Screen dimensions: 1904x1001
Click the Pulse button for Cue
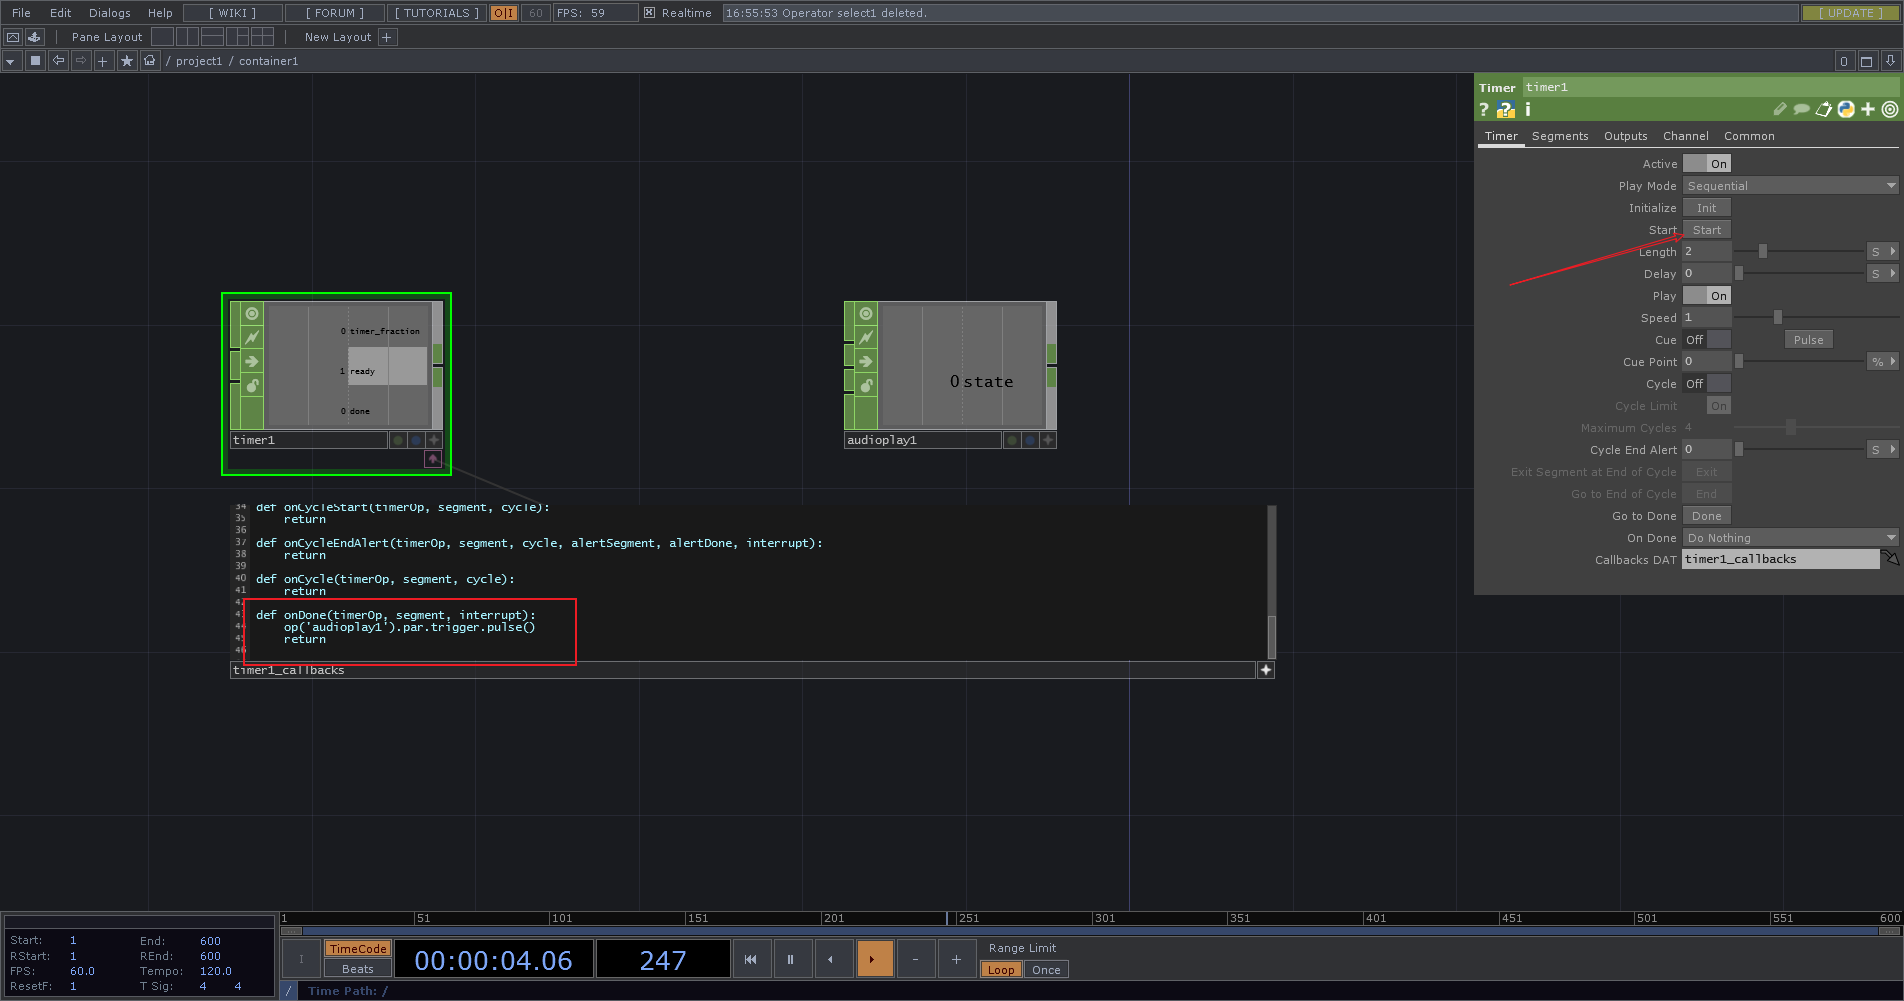coord(1808,339)
